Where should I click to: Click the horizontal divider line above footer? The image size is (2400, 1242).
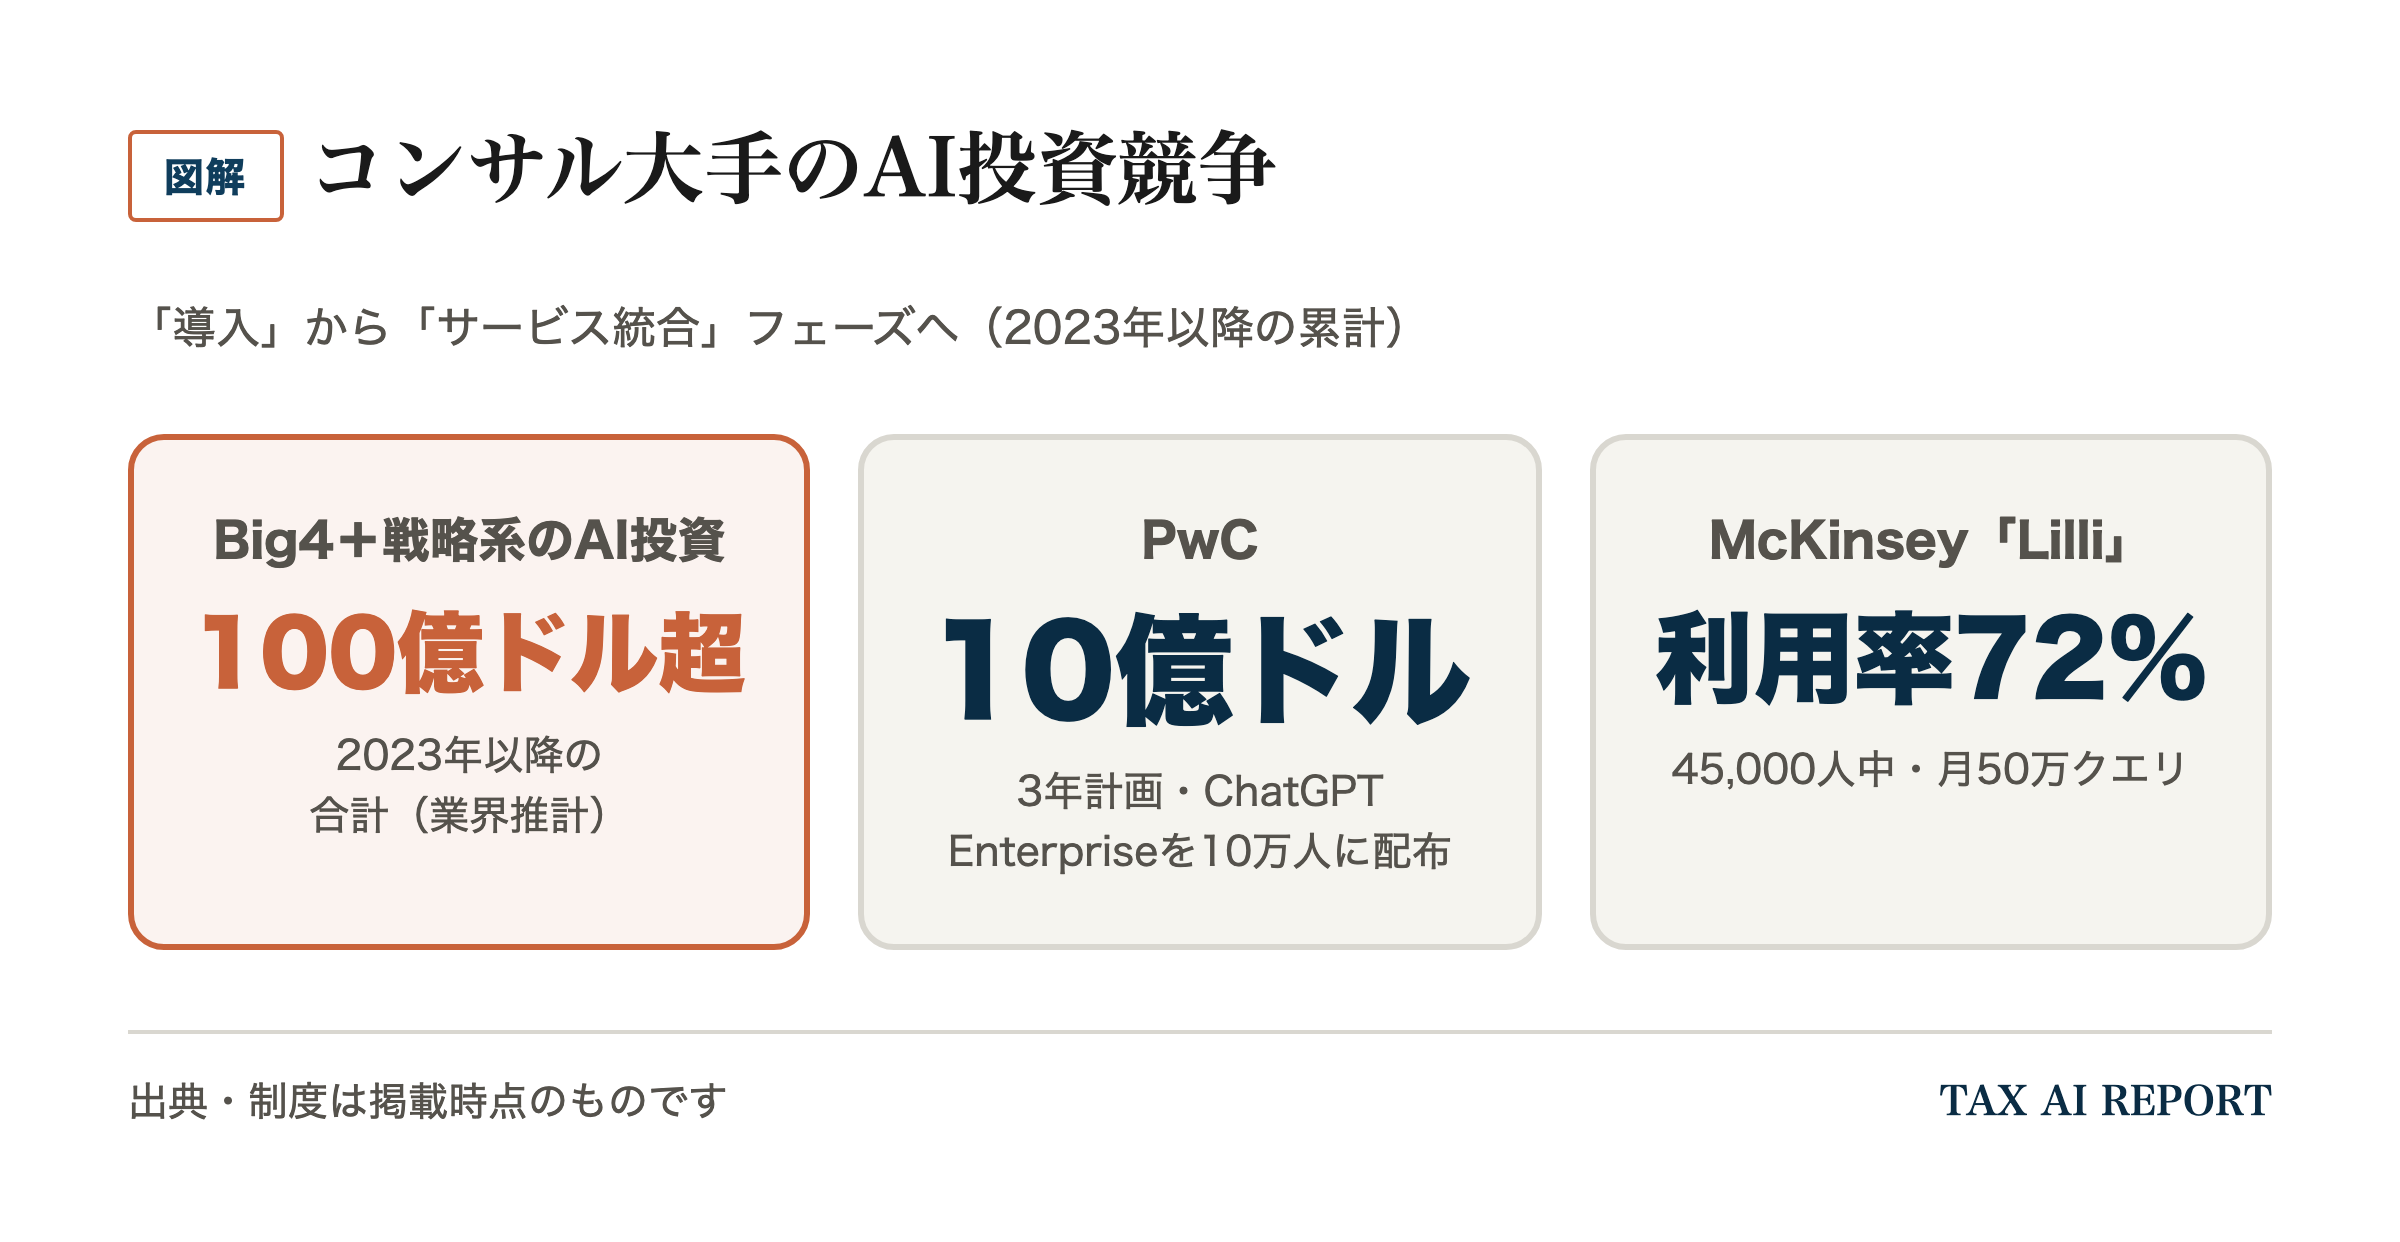tap(1200, 1032)
